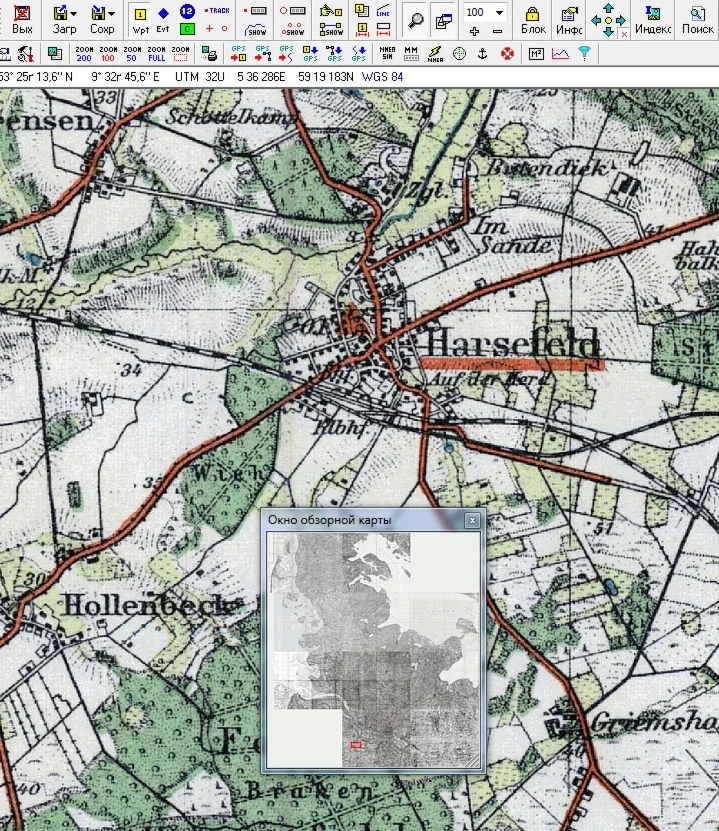This screenshot has height=831, width=719.
Task: Toggle the map overview window icon
Action: [443, 21]
